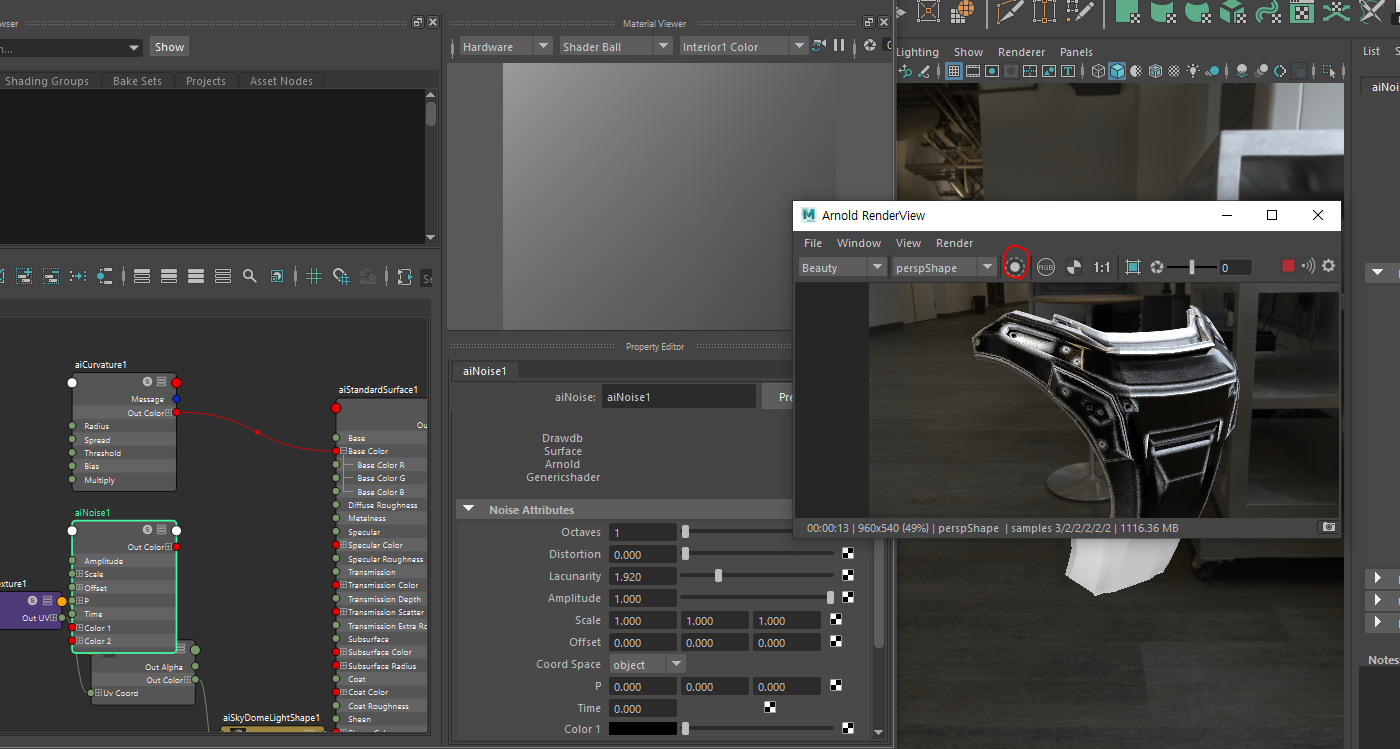Click smooth shade all blue cube icon

coord(1117,71)
